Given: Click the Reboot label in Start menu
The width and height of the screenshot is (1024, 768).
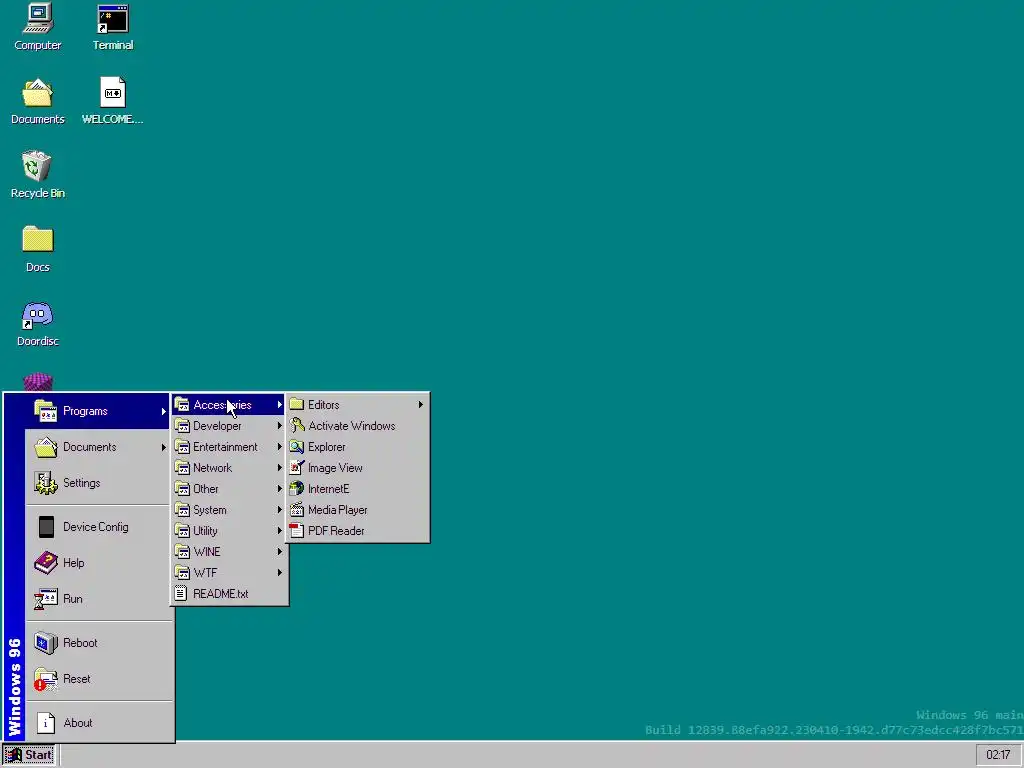Looking at the screenshot, I should tap(80, 643).
